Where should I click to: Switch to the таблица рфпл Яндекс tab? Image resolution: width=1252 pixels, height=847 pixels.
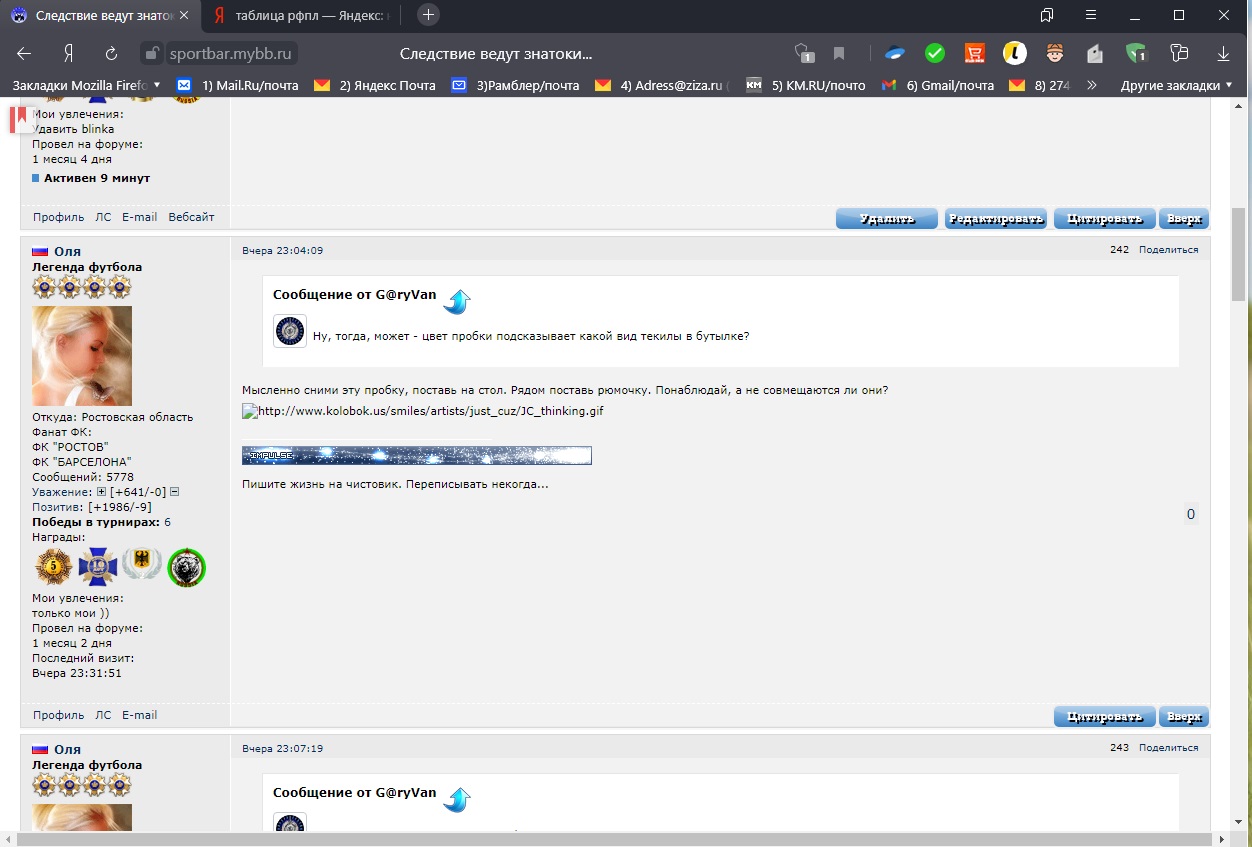click(301, 16)
